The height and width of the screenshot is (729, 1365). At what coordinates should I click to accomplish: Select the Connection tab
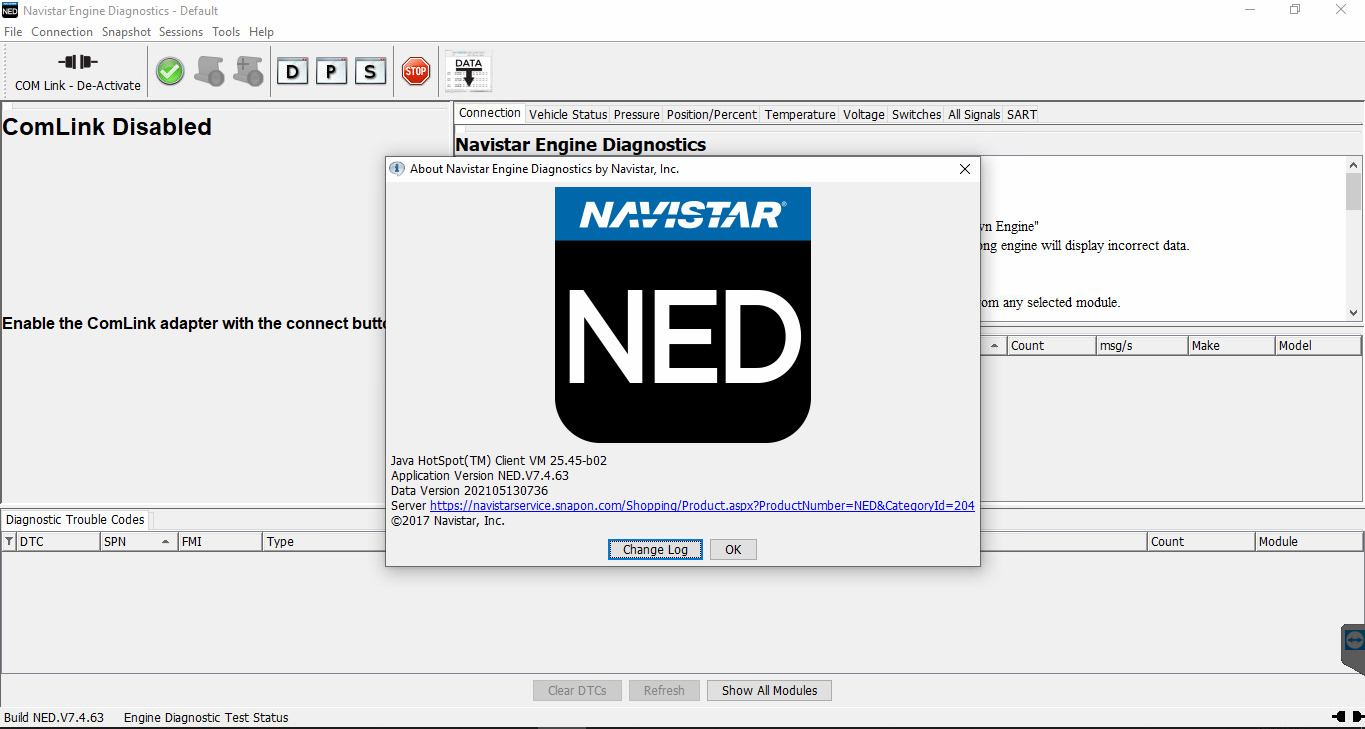[x=490, y=113]
